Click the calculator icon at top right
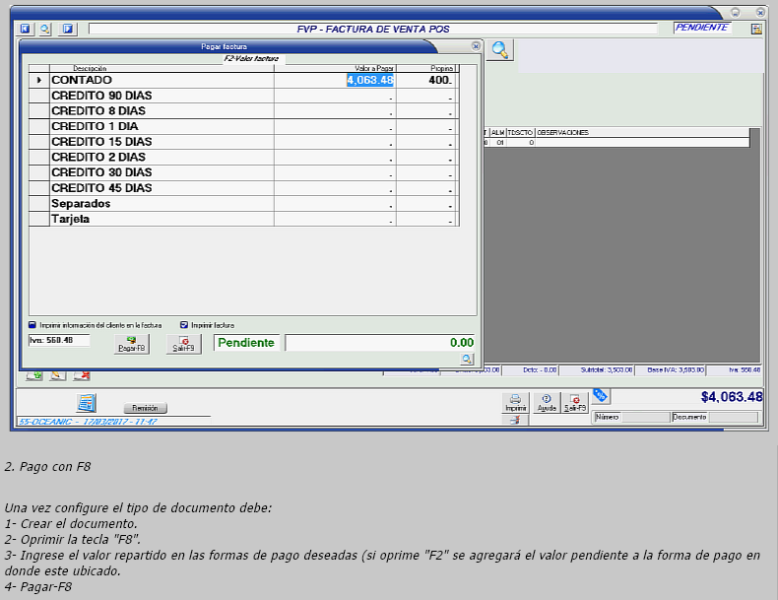Screen dimensions: 778x600 click(756, 28)
